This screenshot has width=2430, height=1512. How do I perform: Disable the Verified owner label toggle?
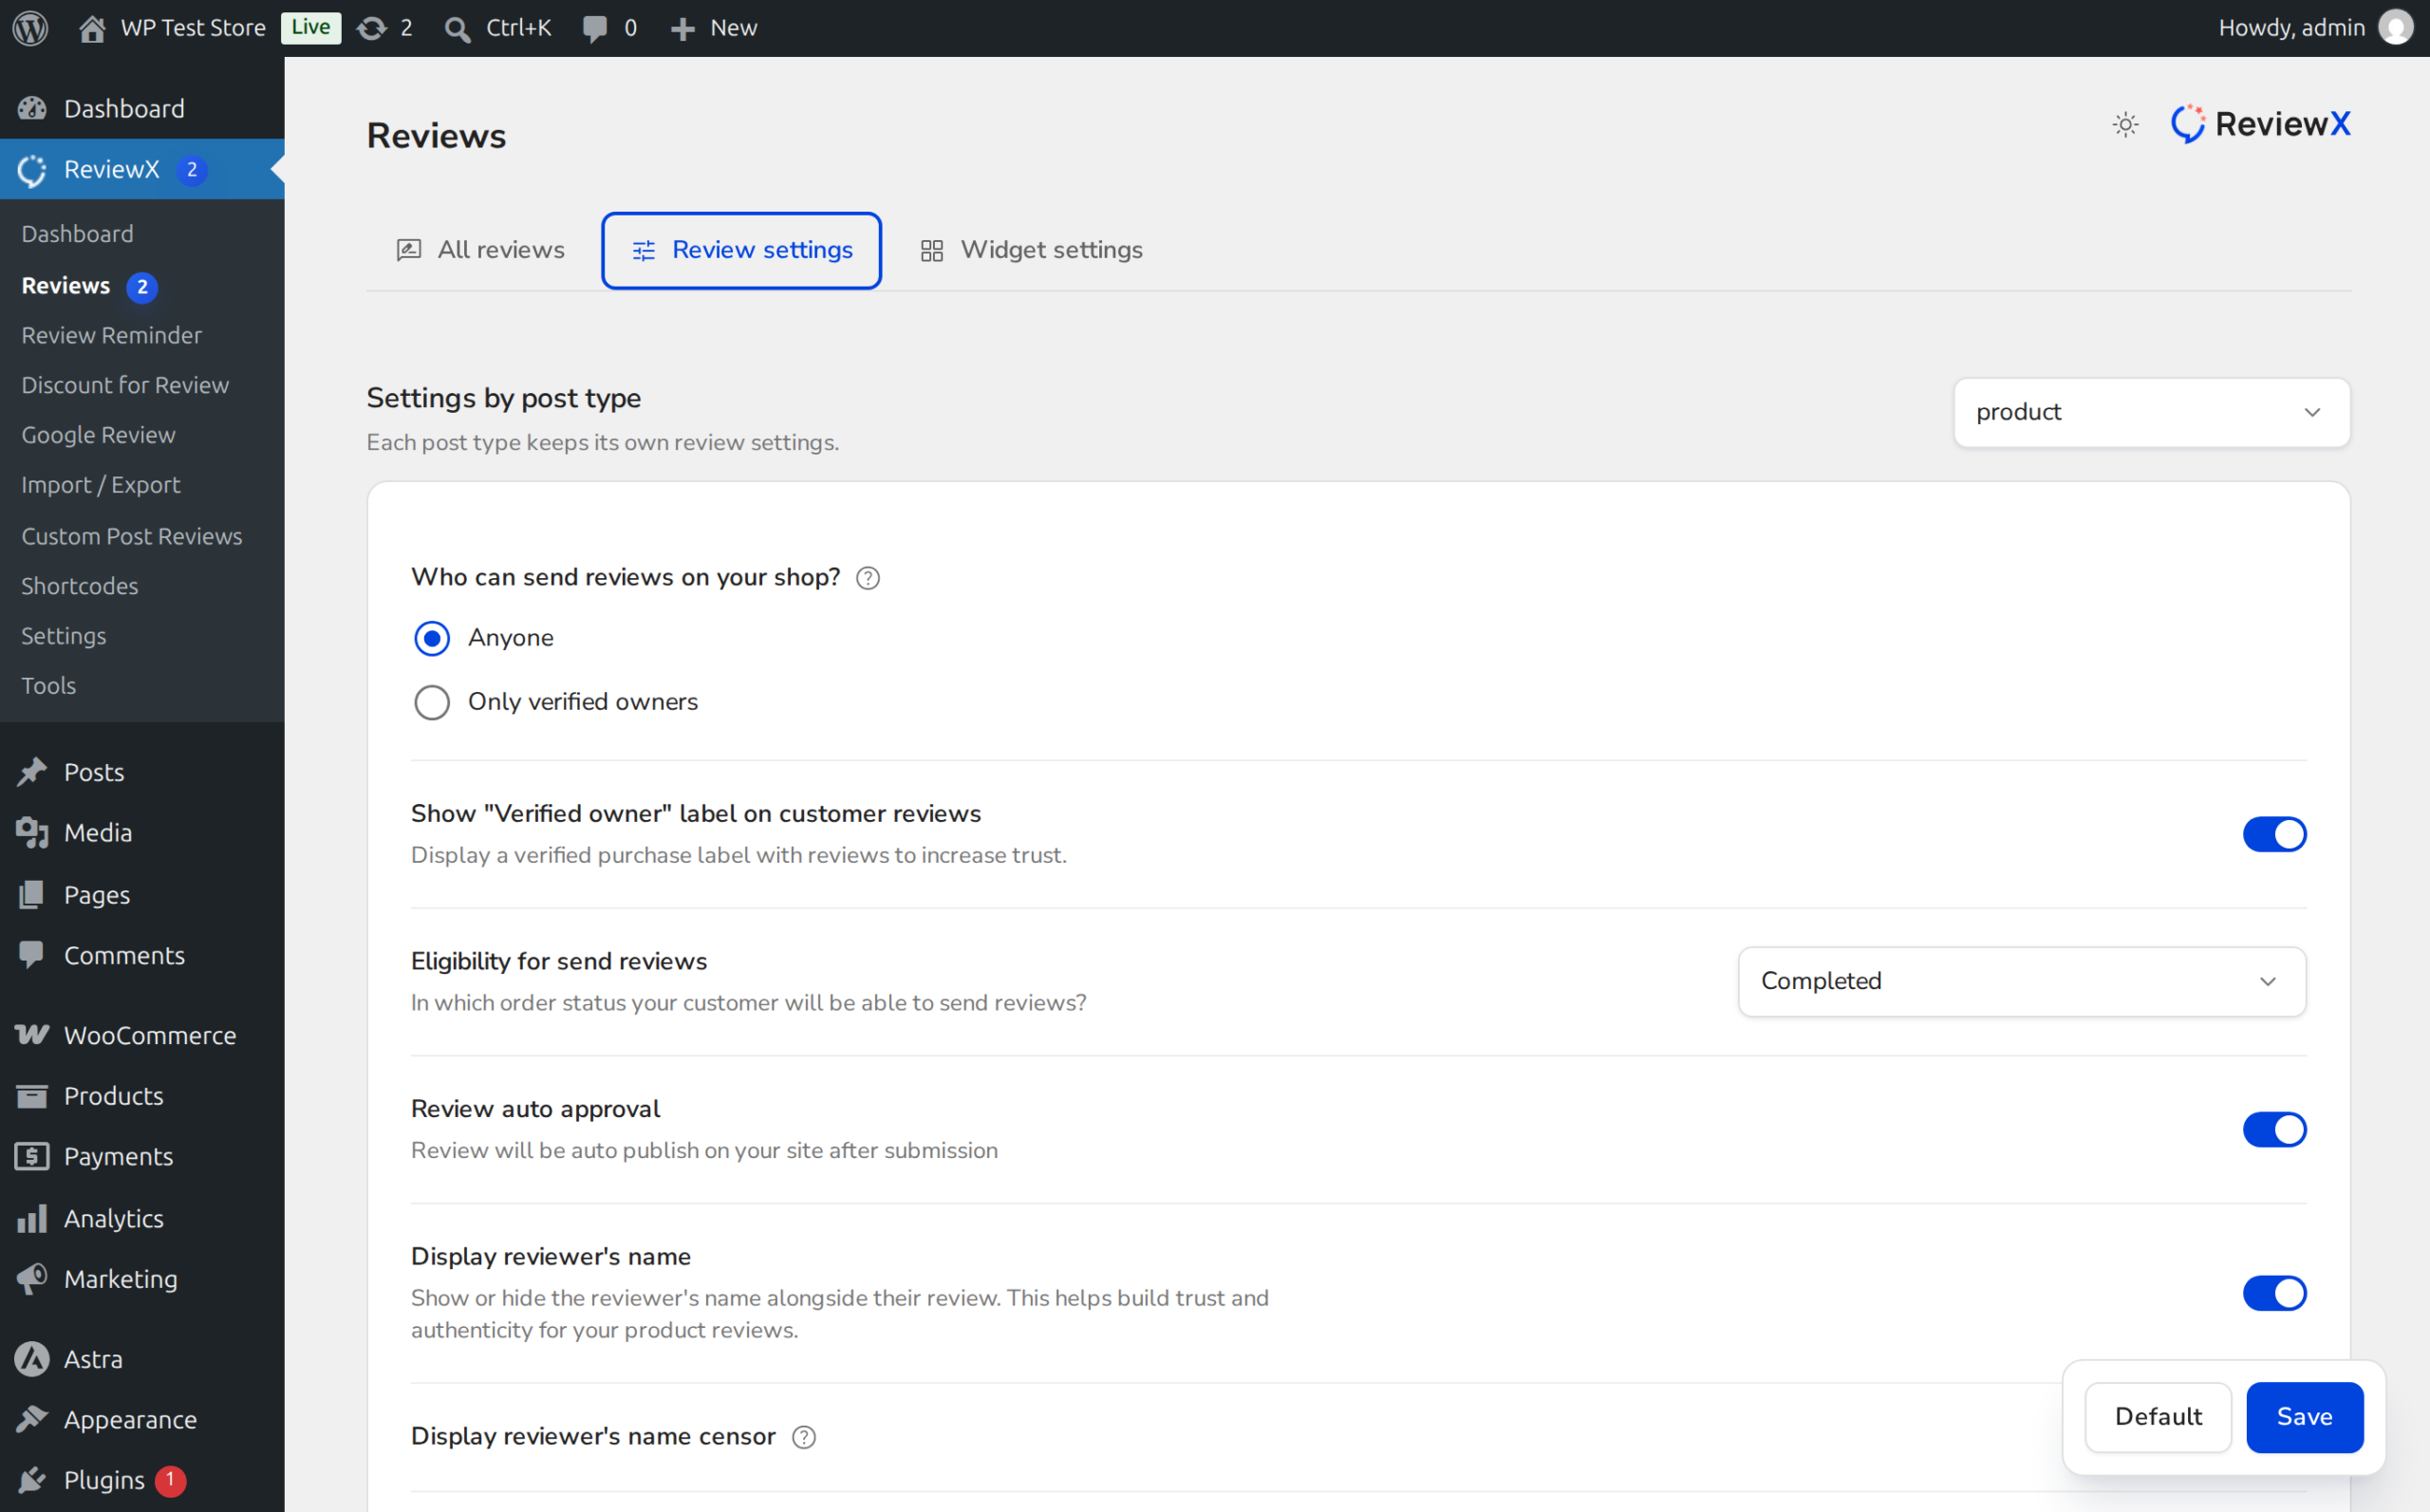pyautogui.click(x=2274, y=834)
